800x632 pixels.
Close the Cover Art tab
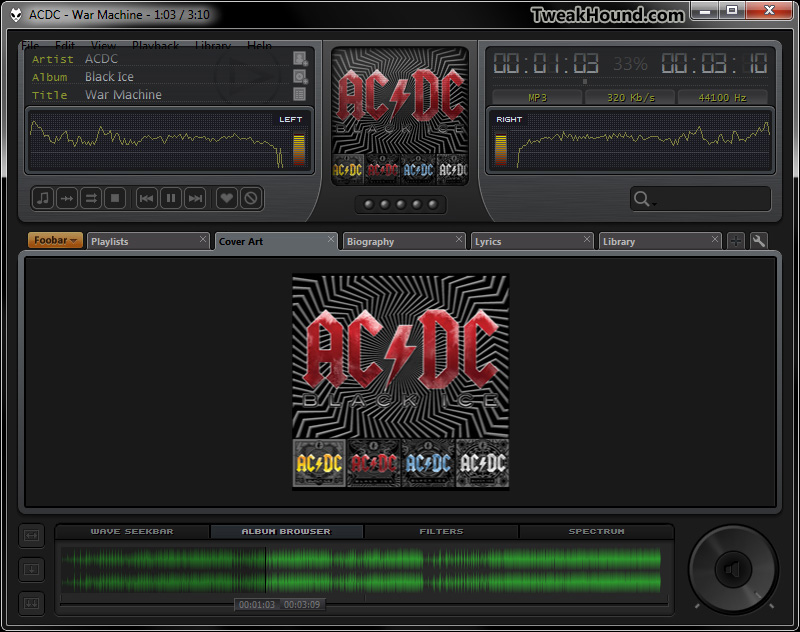point(331,239)
